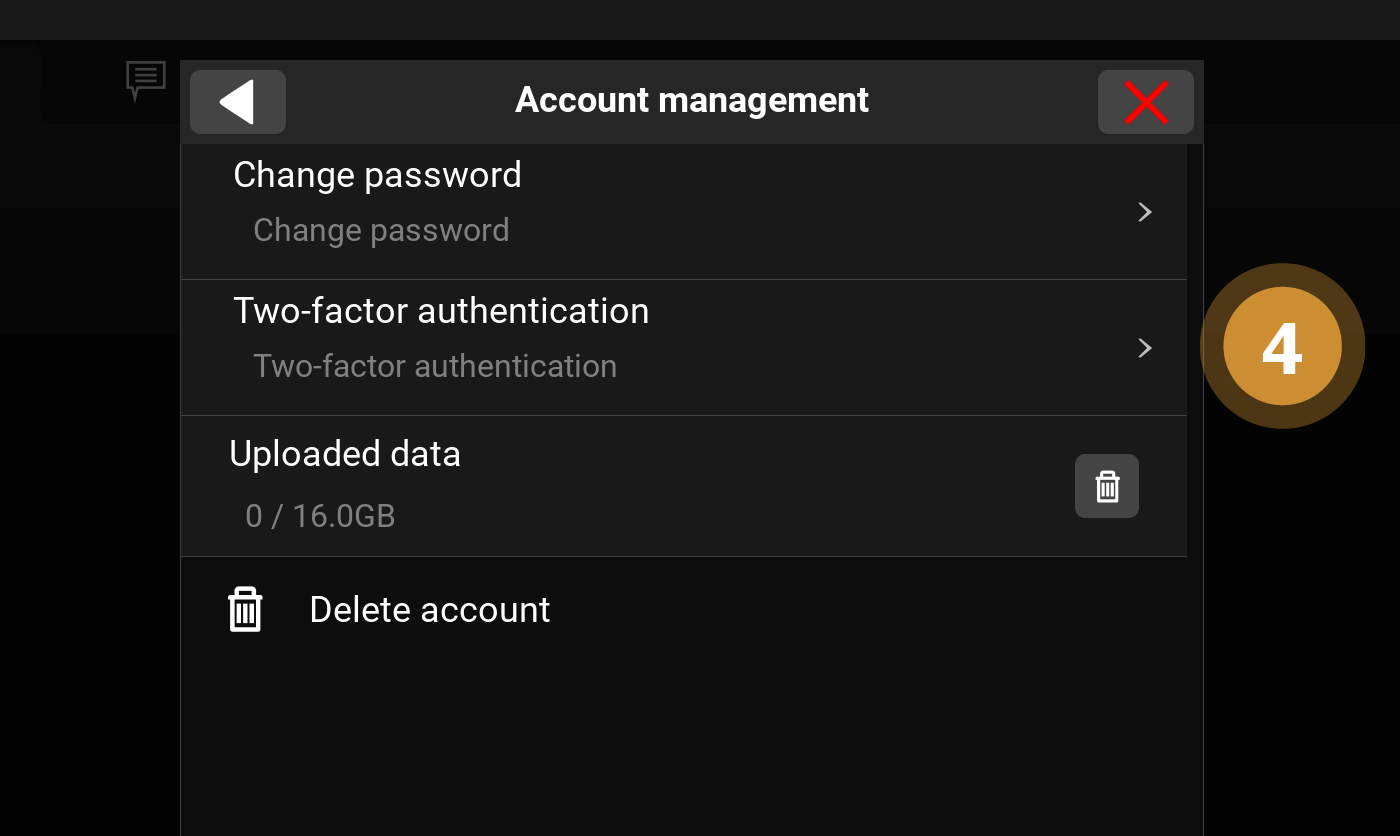Image resolution: width=1400 pixels, height=836 pixels.
Task: Close Account management with the red X
Action: coord(1146,102)
